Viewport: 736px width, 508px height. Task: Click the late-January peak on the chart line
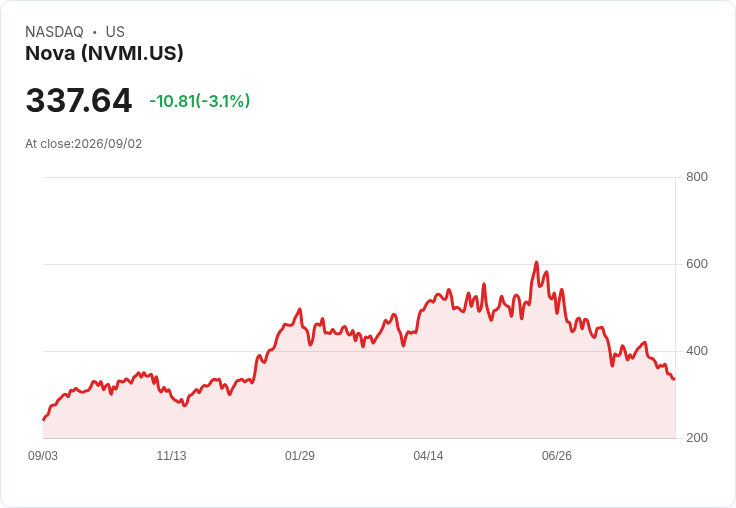[x=300, y=309]
